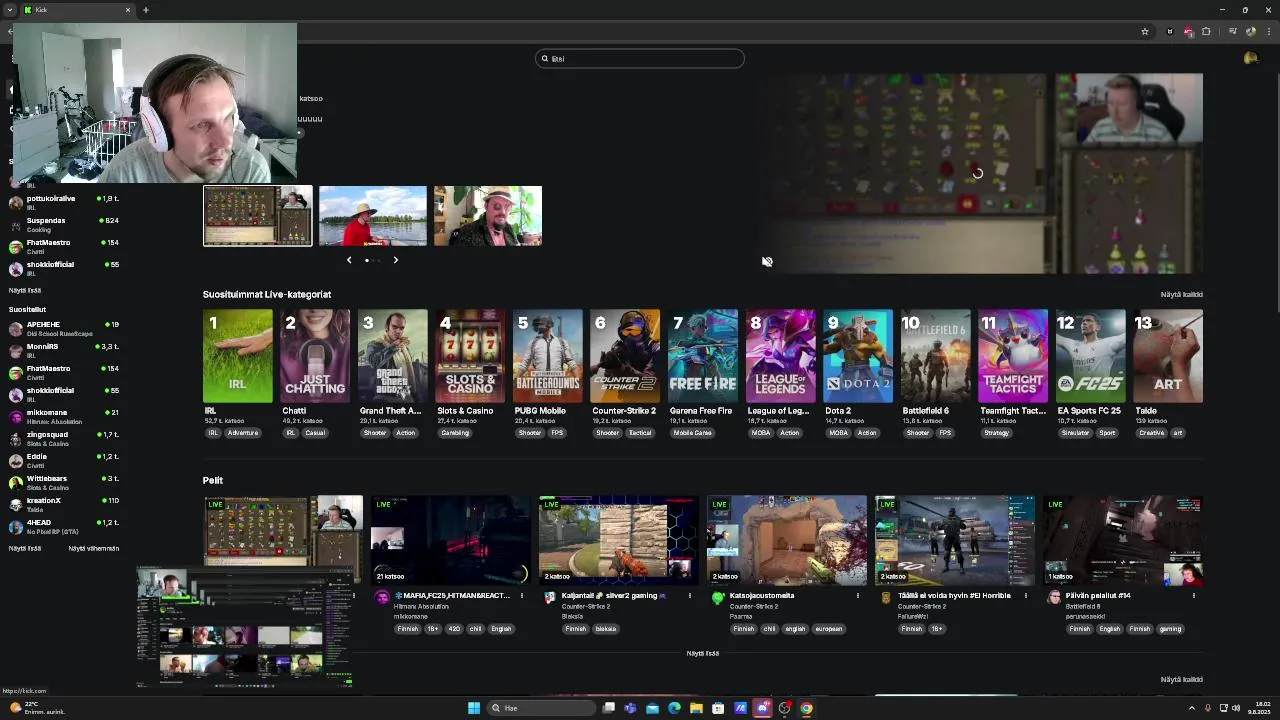Open kreationX channel in recommended list
Viewport: 1280px width, 720px height.
click(x=64, y=504)
